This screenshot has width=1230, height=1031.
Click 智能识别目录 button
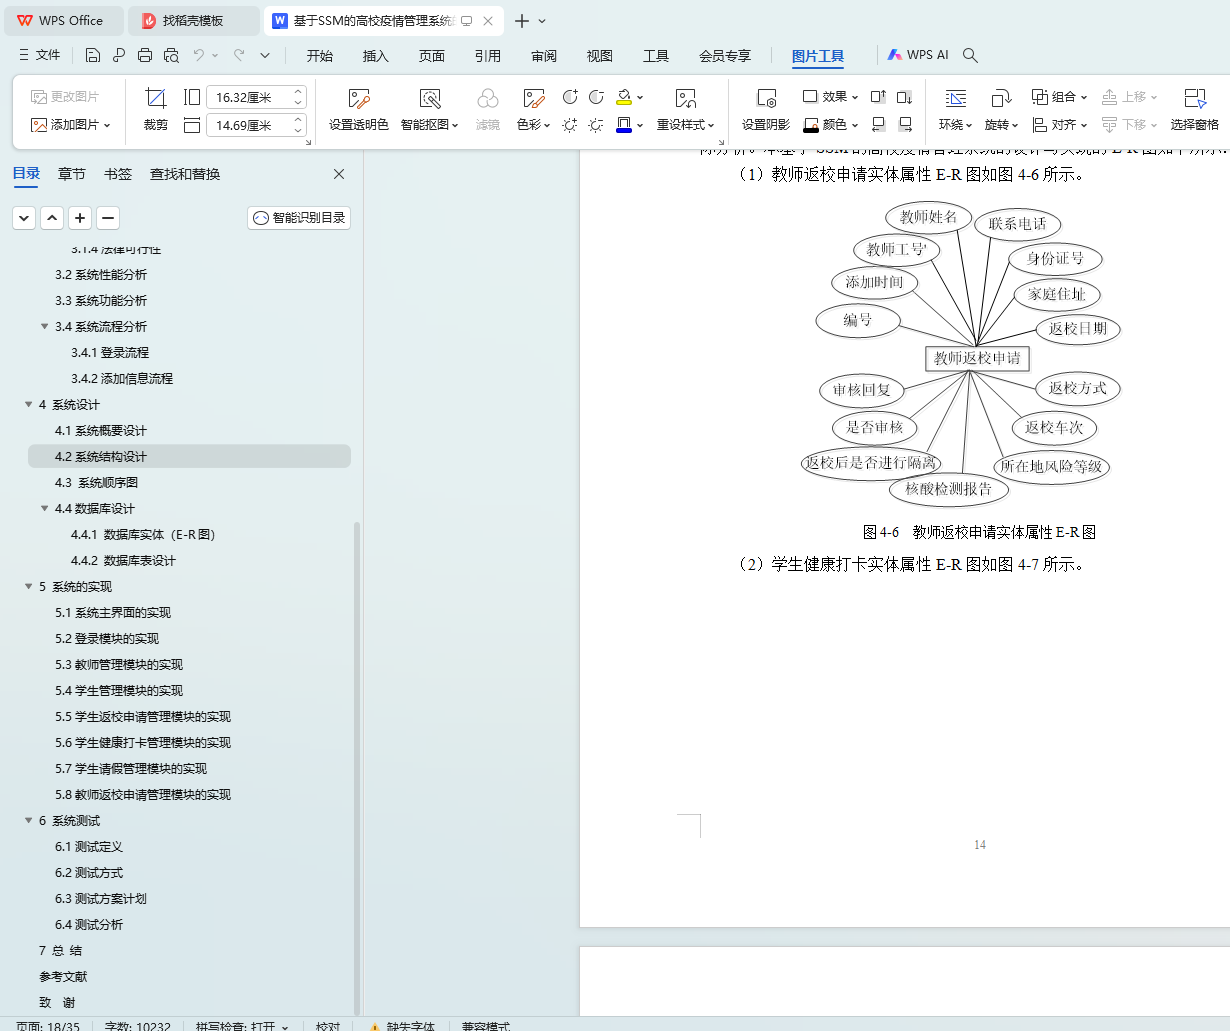pyautogui.click(x=299, y=218)
